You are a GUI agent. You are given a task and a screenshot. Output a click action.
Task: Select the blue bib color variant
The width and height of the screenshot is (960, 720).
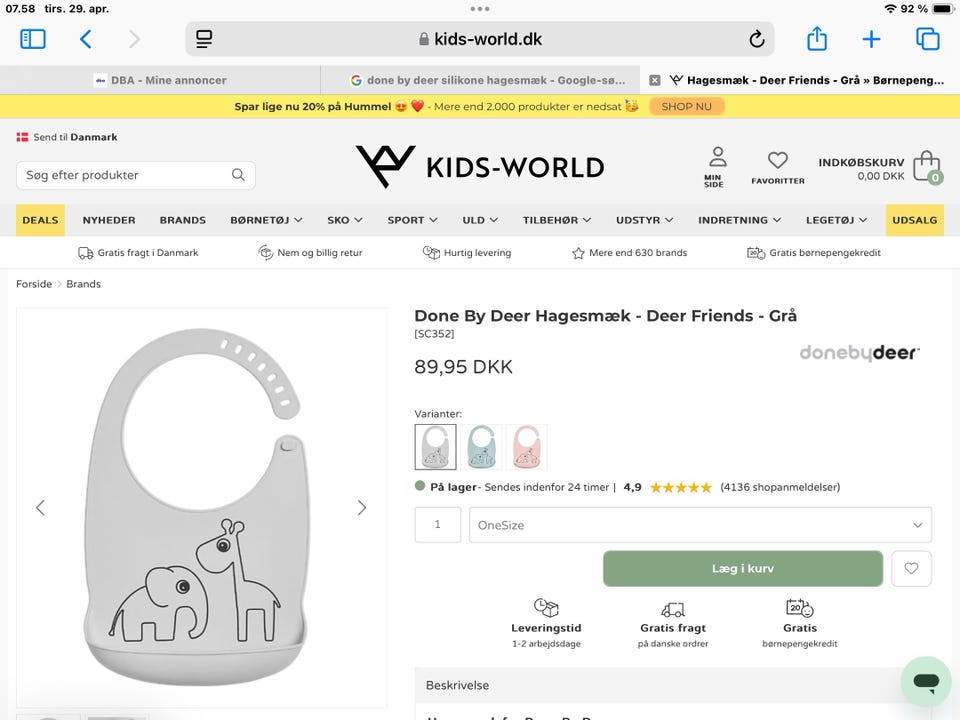(x=481, y=447)
